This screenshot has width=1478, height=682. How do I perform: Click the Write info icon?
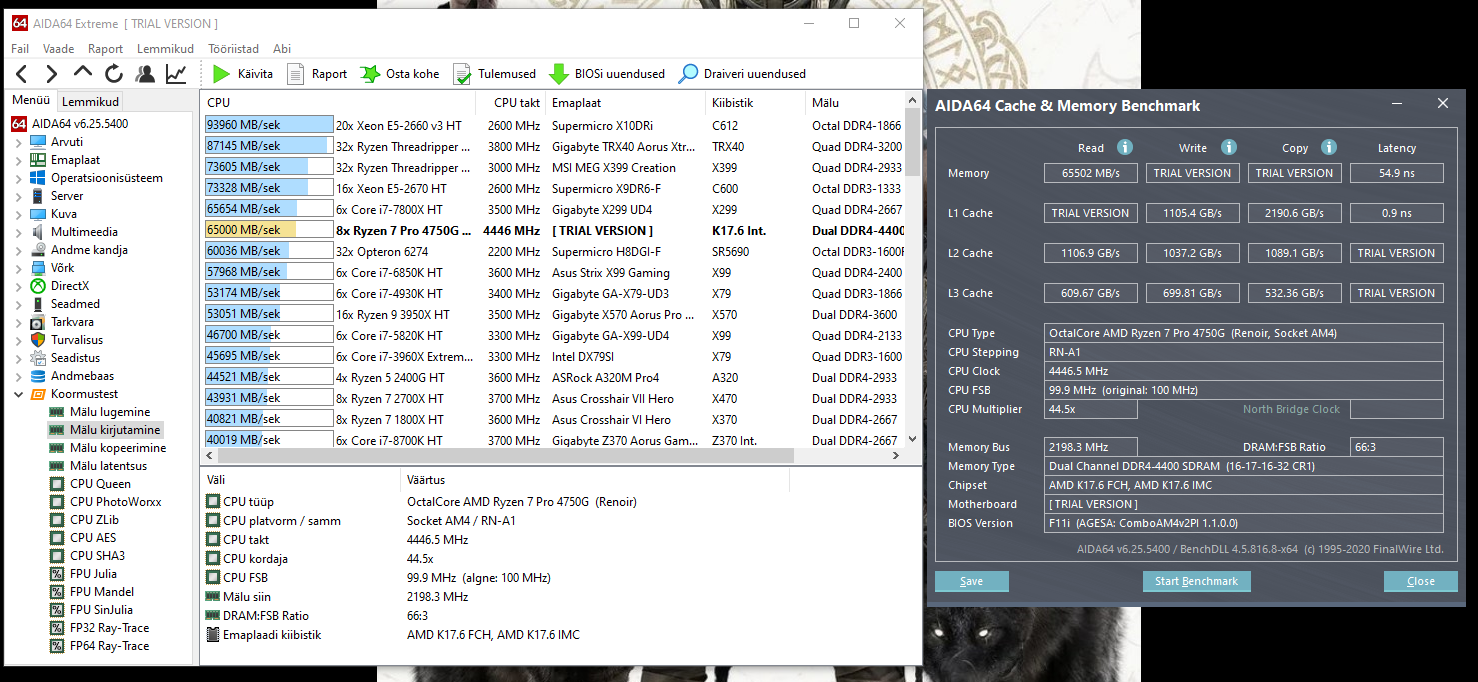click(1229, 147)
